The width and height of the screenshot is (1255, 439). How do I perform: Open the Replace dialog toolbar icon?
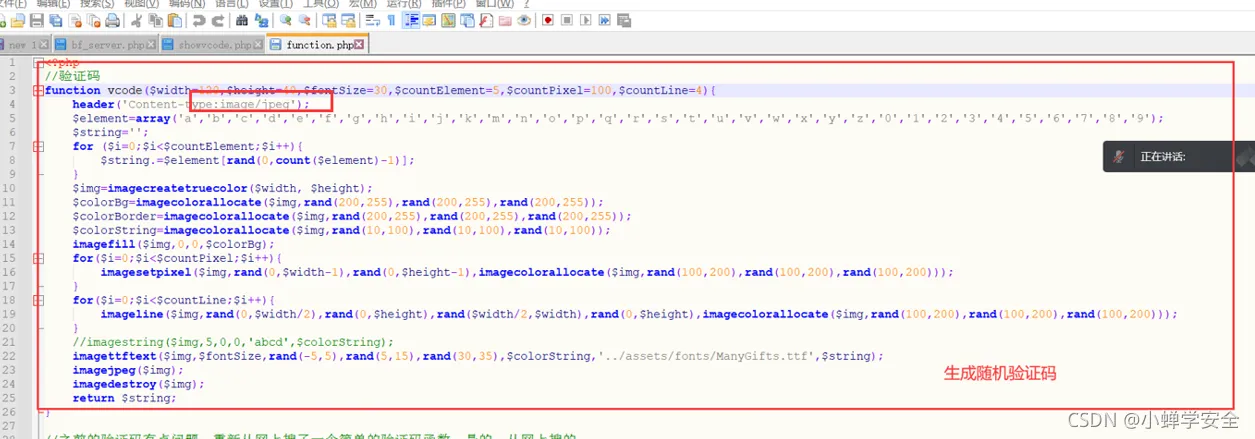pos(261,20)
